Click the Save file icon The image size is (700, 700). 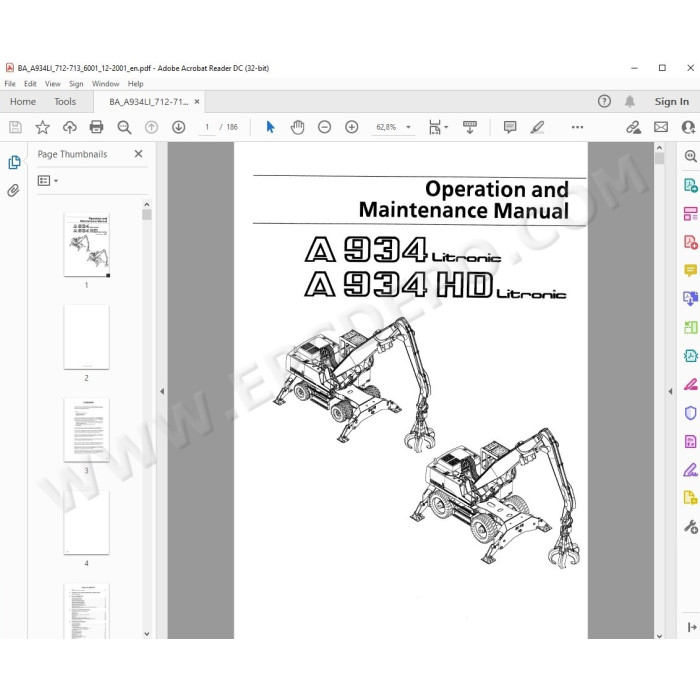(15, 127)
